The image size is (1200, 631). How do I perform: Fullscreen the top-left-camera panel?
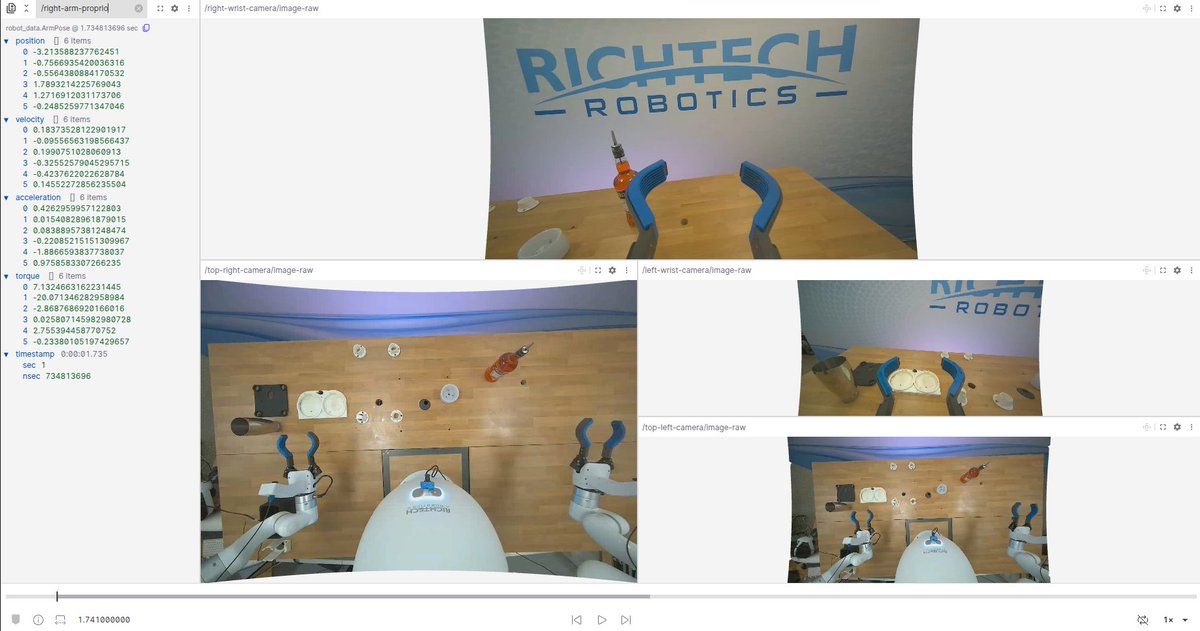click(1161, 427)
